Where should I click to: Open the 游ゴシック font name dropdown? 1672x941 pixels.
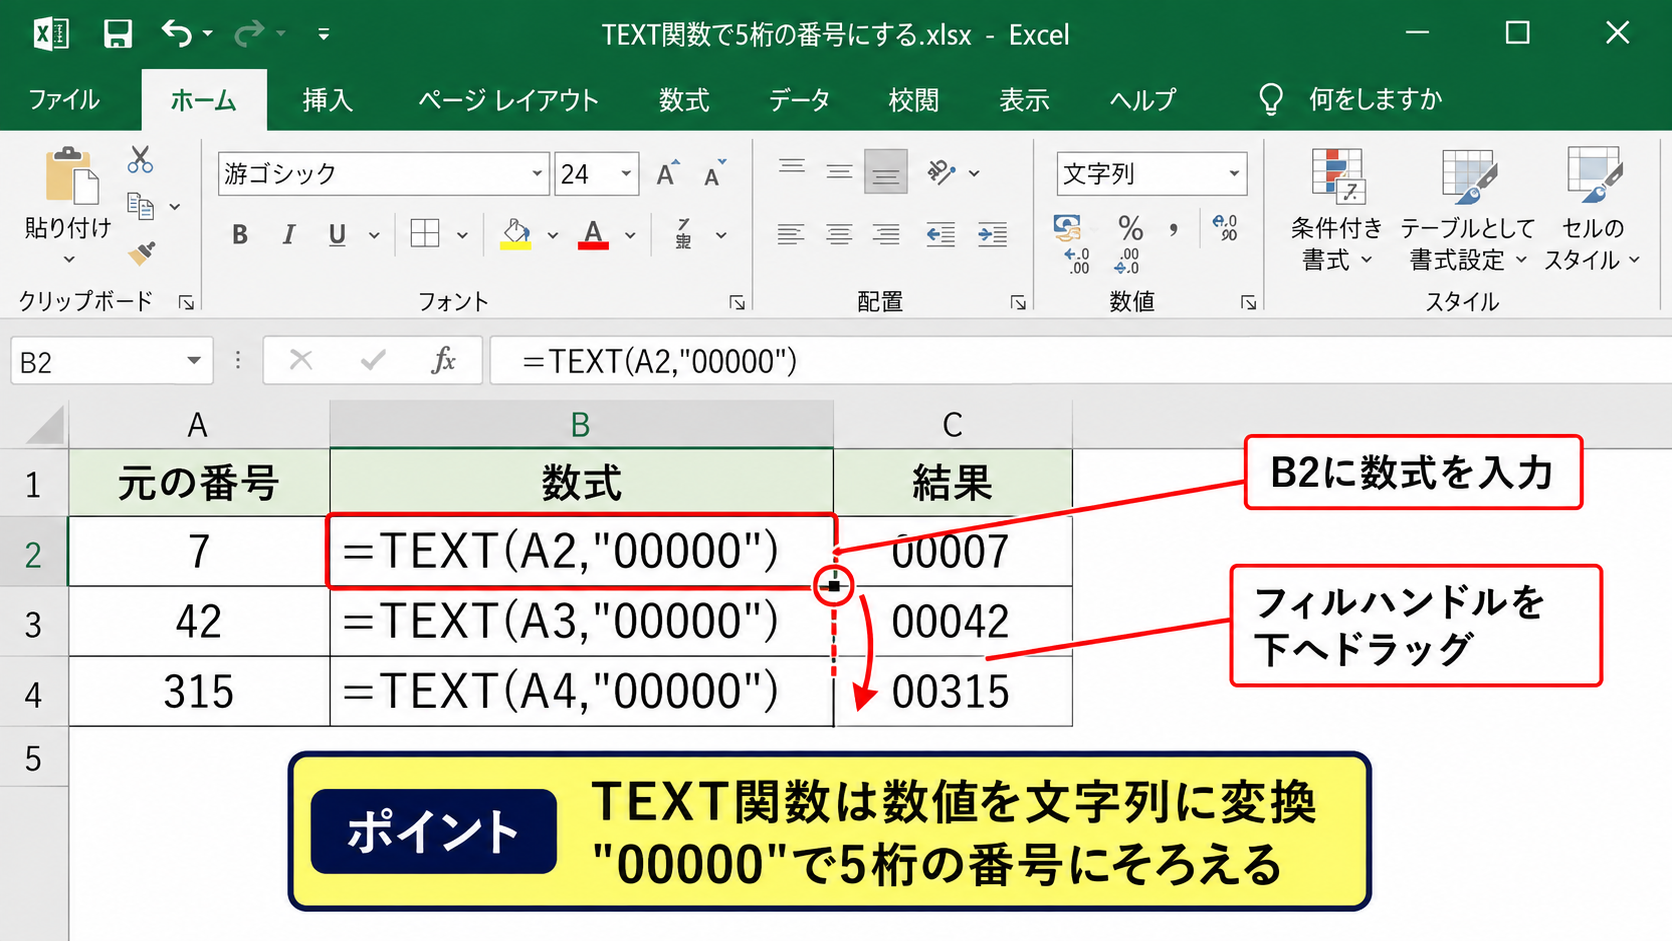click(536, 174)
